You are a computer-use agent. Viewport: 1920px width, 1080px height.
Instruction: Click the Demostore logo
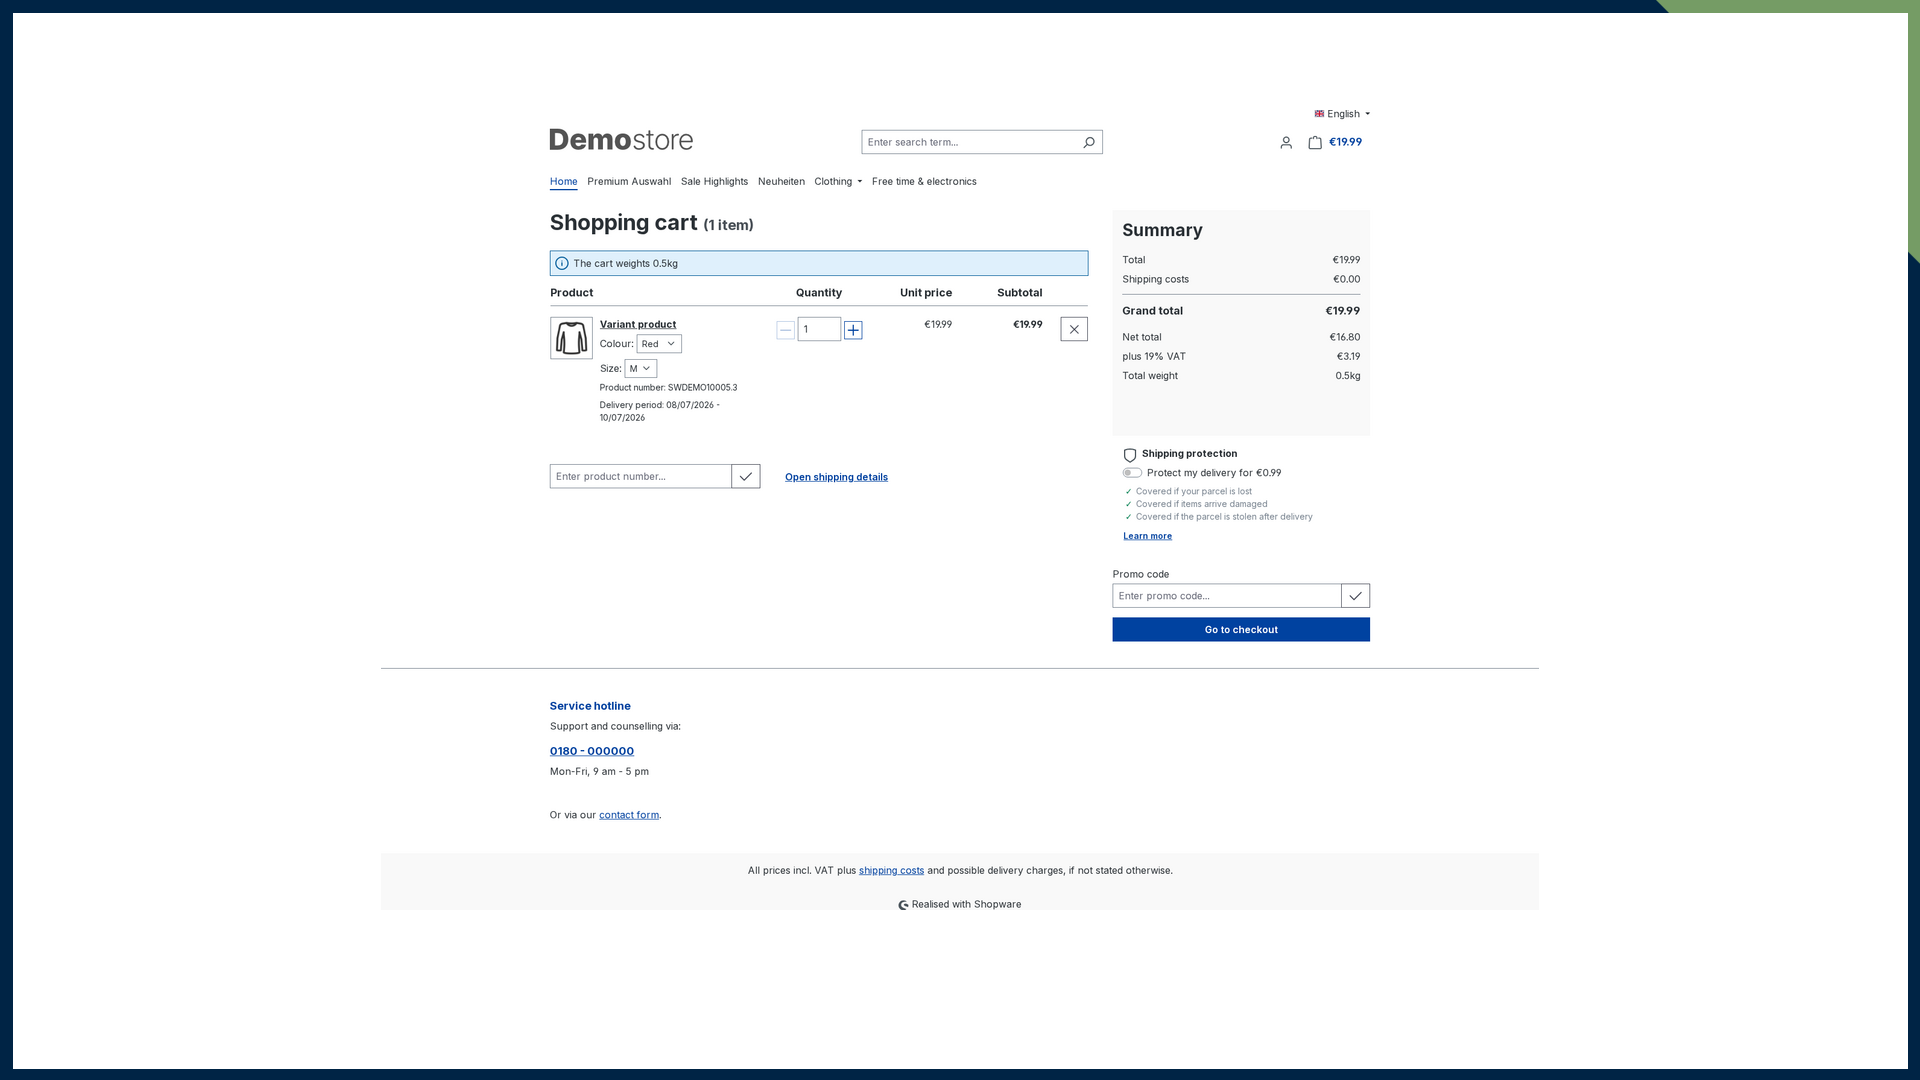[x=621, y=140]
